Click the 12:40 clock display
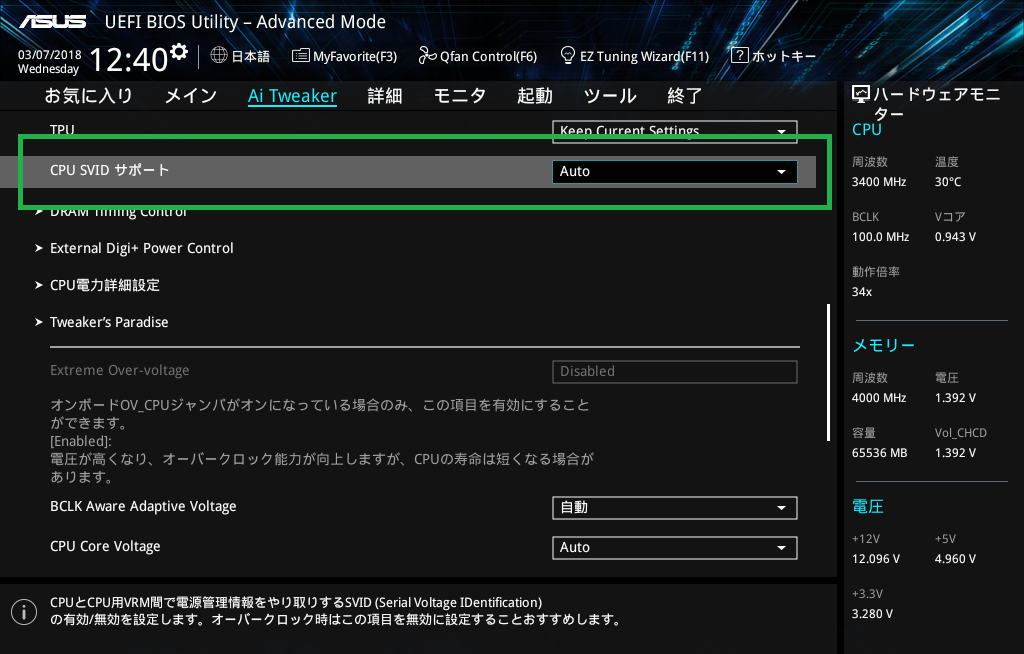 (x=129, y=59)
